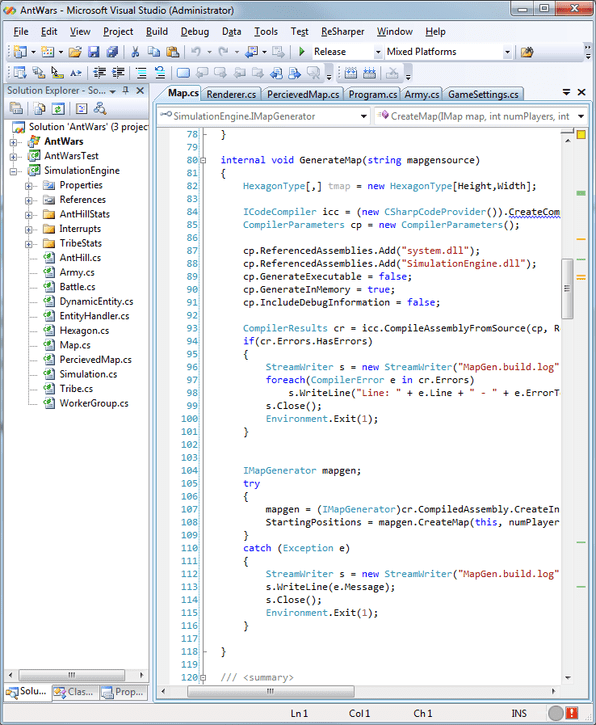Open the Build menu
596x725 pixels.
click(157, 31)
